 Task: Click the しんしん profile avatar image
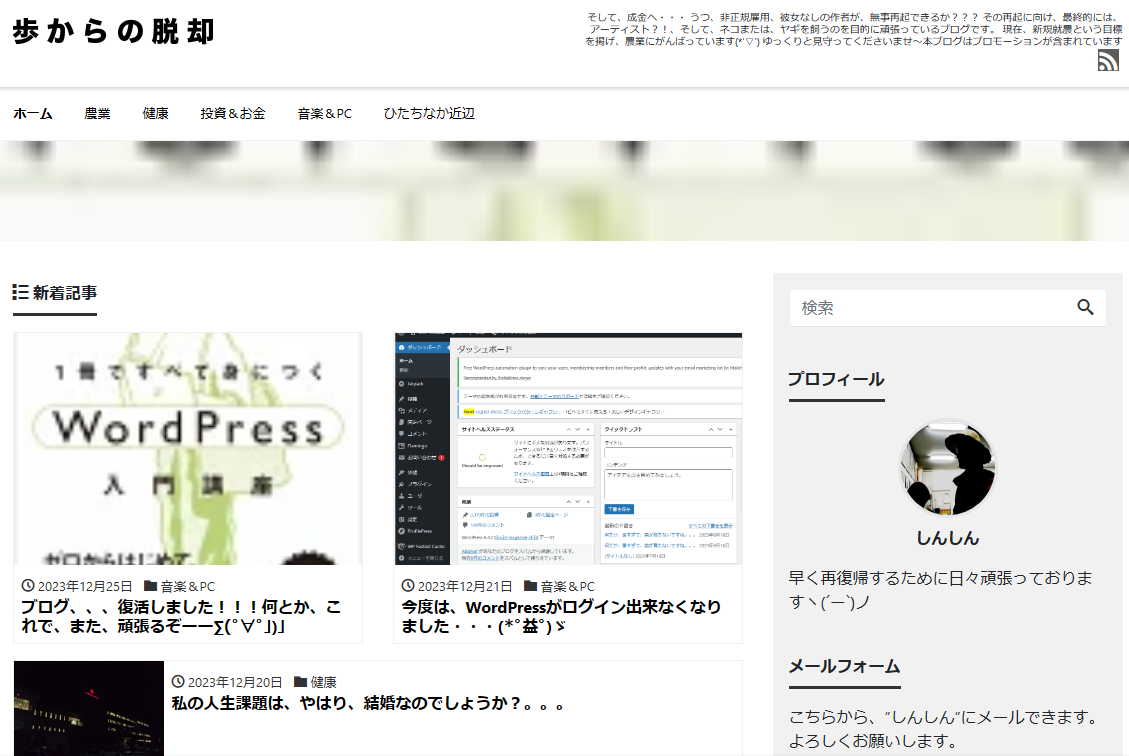click(947, 467)
